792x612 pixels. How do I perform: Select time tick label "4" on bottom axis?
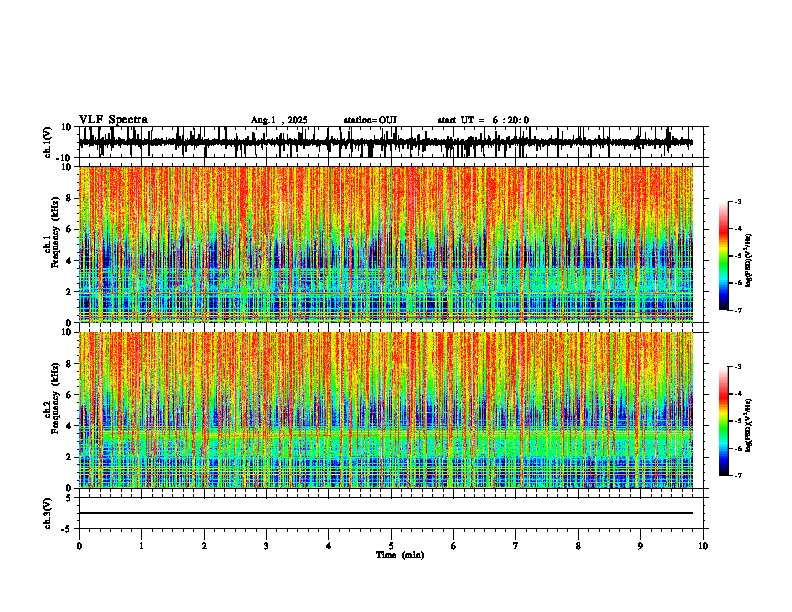(x=329, y=546)
